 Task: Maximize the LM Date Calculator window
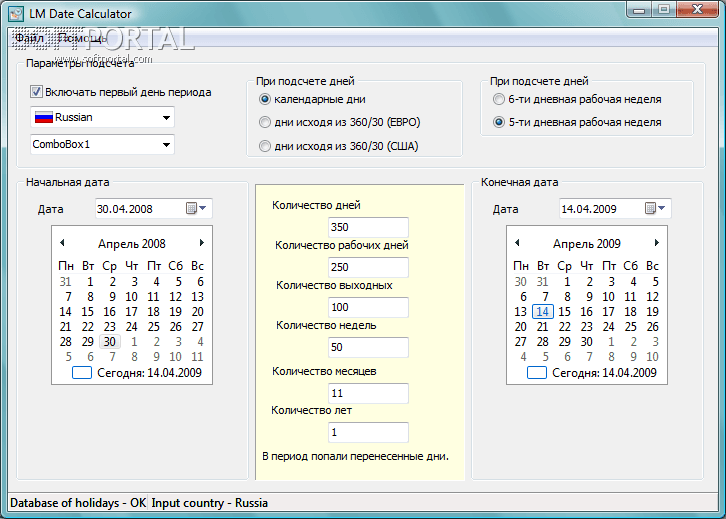click(663, 10)
